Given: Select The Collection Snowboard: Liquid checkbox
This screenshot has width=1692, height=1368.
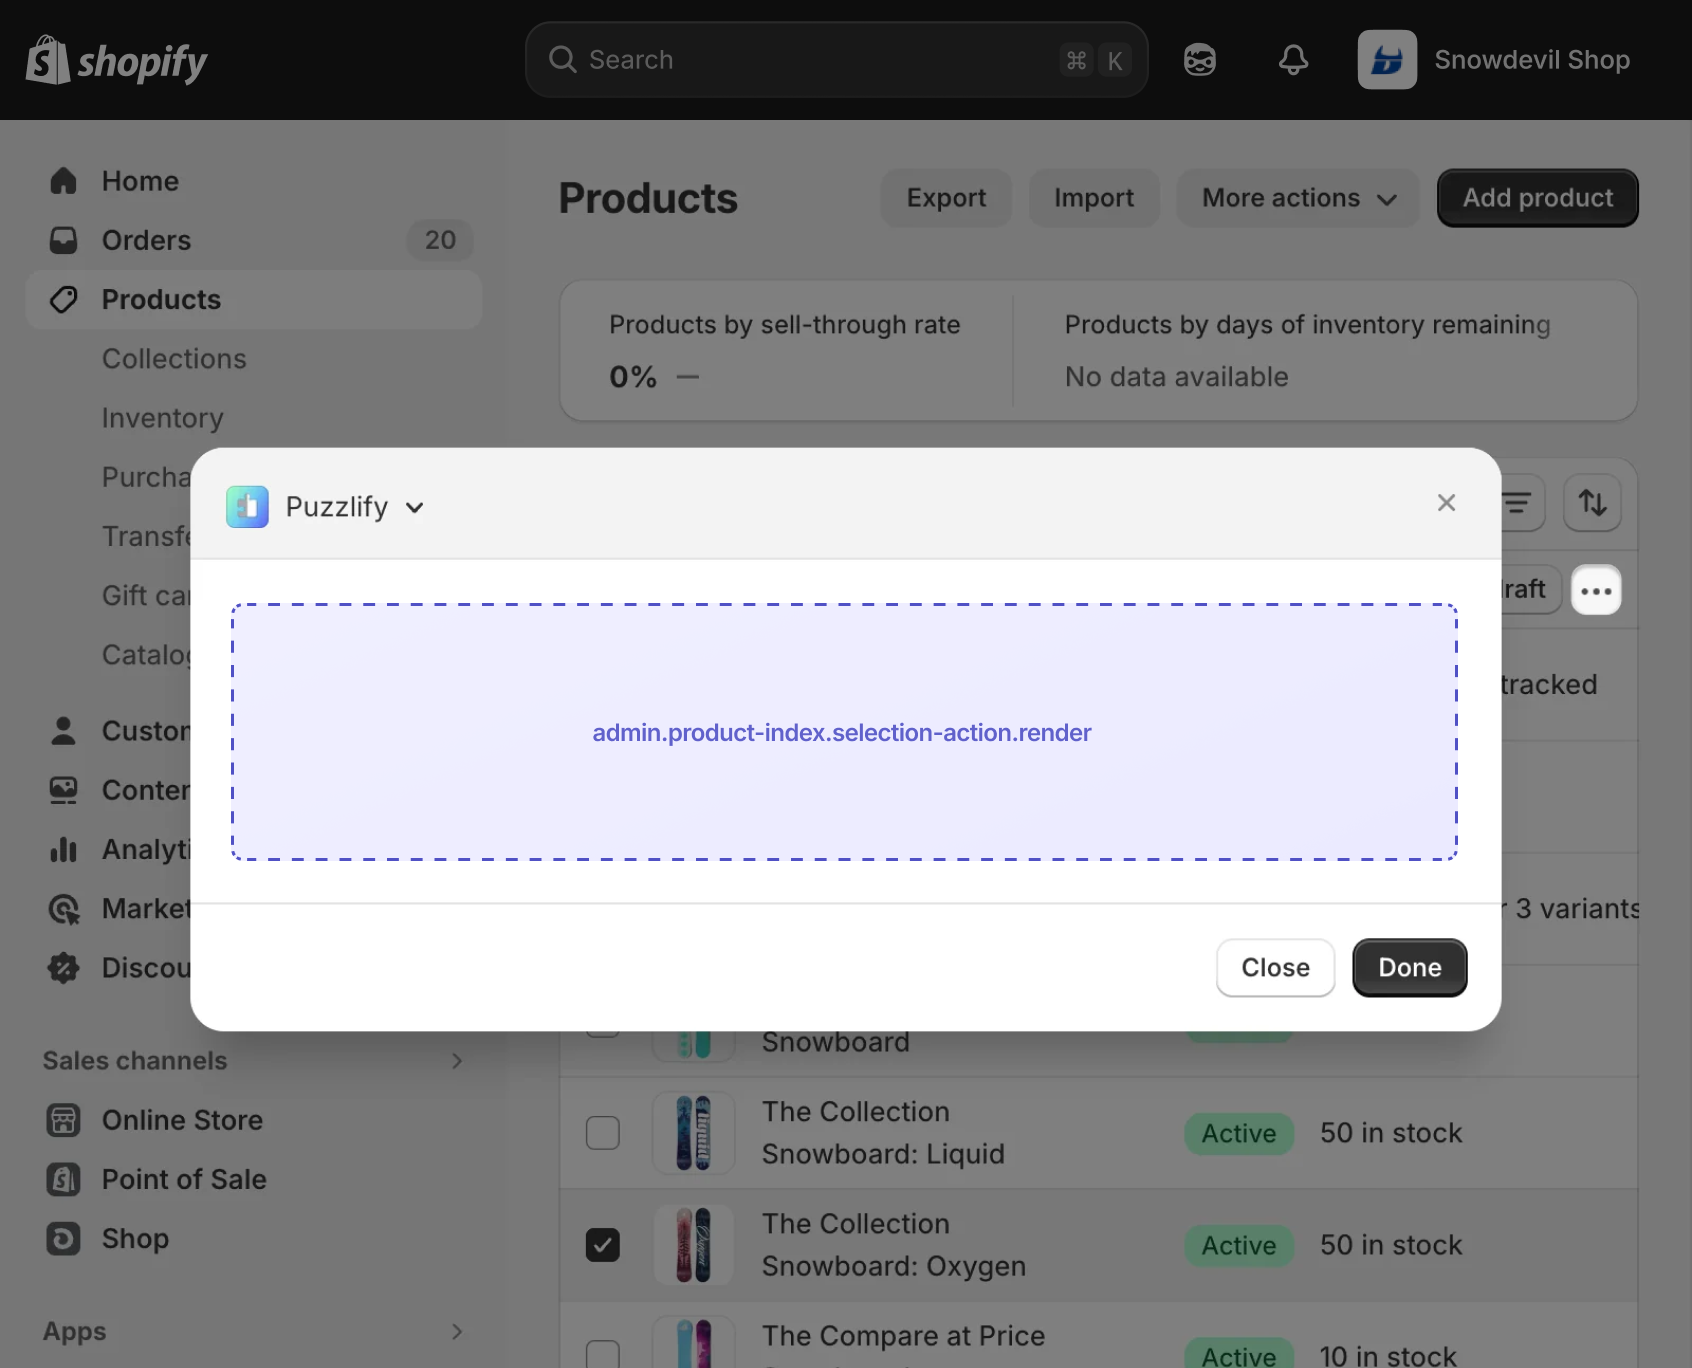Looking at the screenshot, I should click(x=602, y=1133).
